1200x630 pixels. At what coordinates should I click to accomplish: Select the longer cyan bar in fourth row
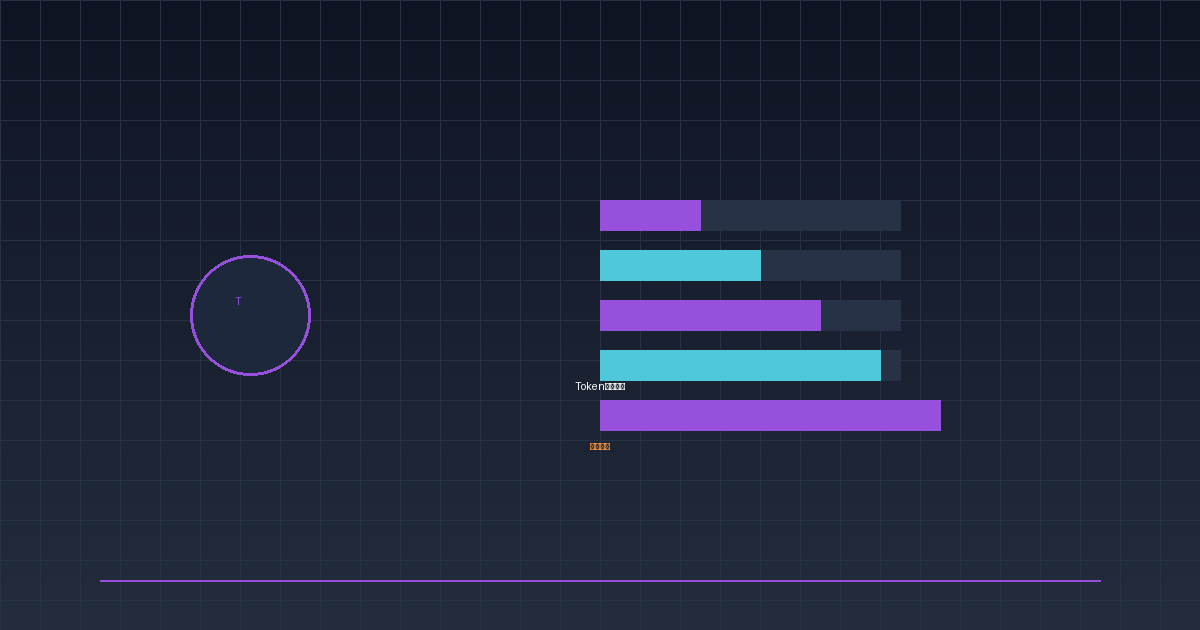pyautogui.click(x=740, y=365)
